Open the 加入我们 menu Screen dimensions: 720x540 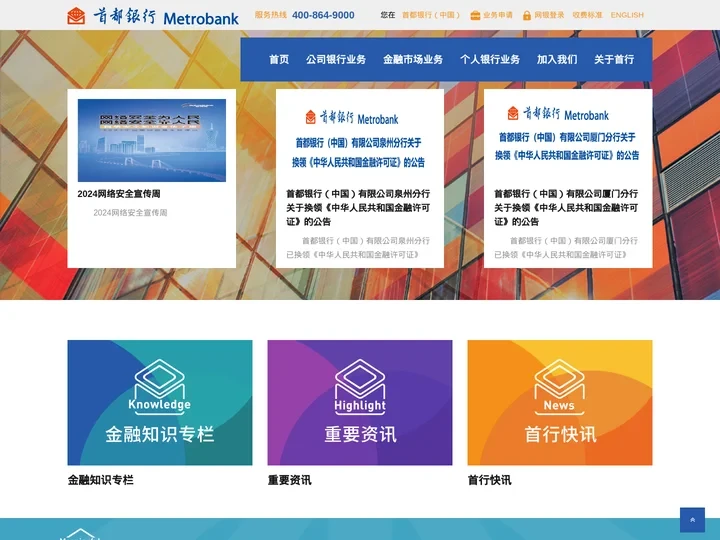pyautogui.click(x=557, y=59)
